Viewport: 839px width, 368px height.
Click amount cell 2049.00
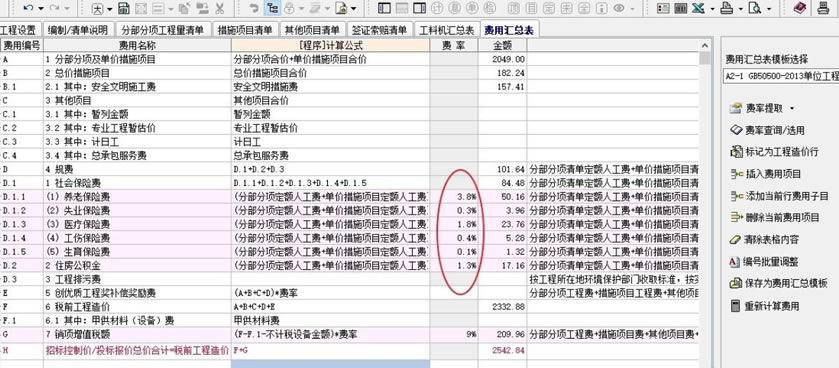[x=502, y=59]
